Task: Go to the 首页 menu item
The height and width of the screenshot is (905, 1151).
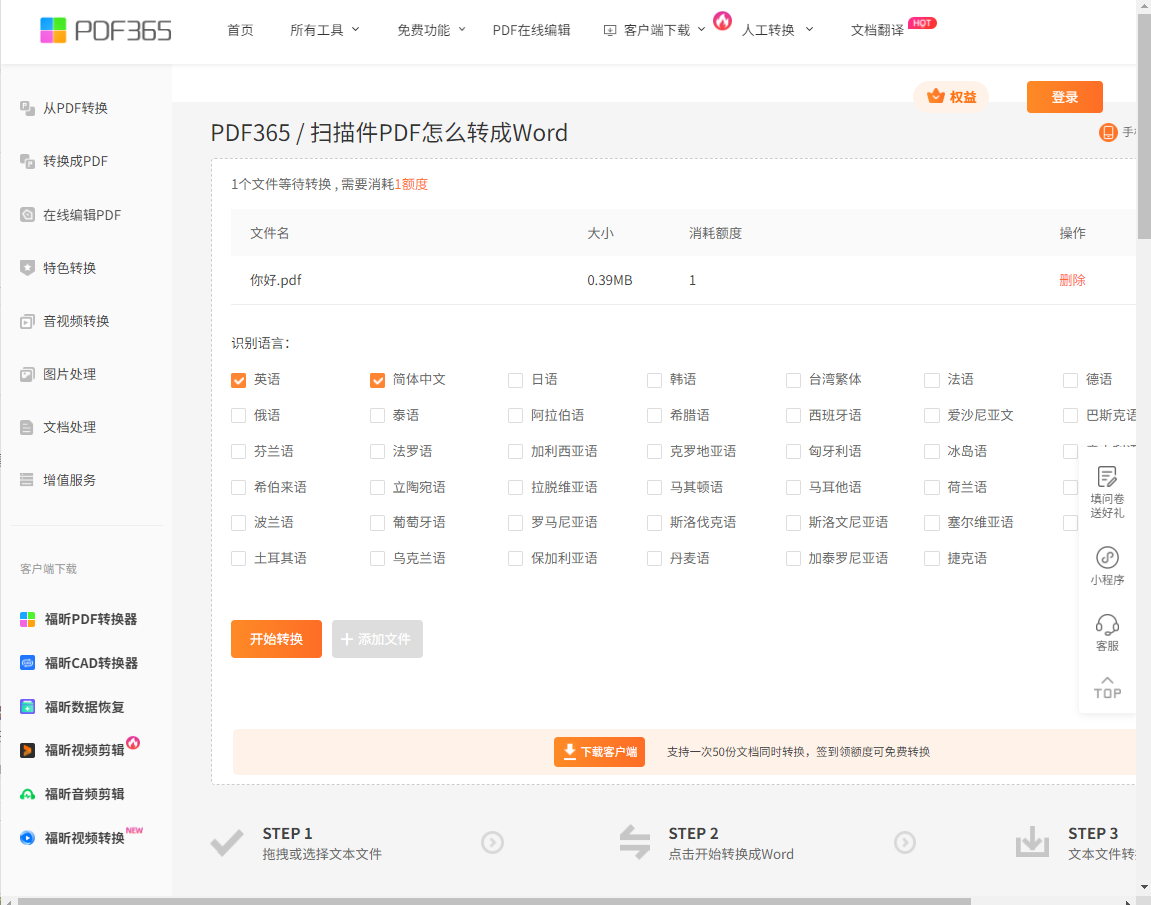Action: pos(240,30)
